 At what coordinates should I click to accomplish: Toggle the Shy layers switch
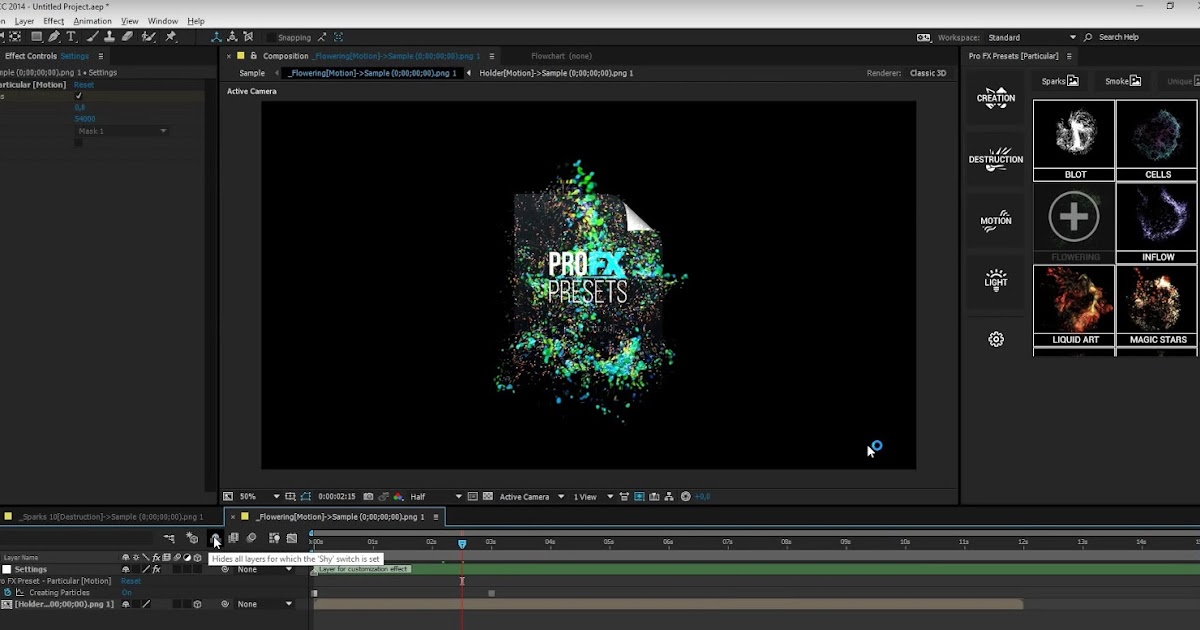tap(216, 539)
